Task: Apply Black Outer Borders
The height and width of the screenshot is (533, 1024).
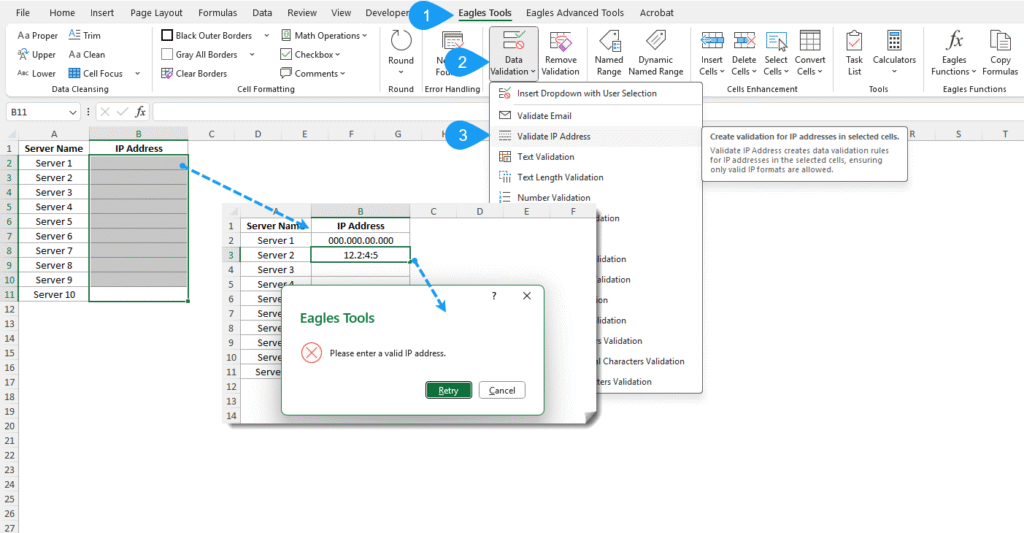Action: coord(206,35)
